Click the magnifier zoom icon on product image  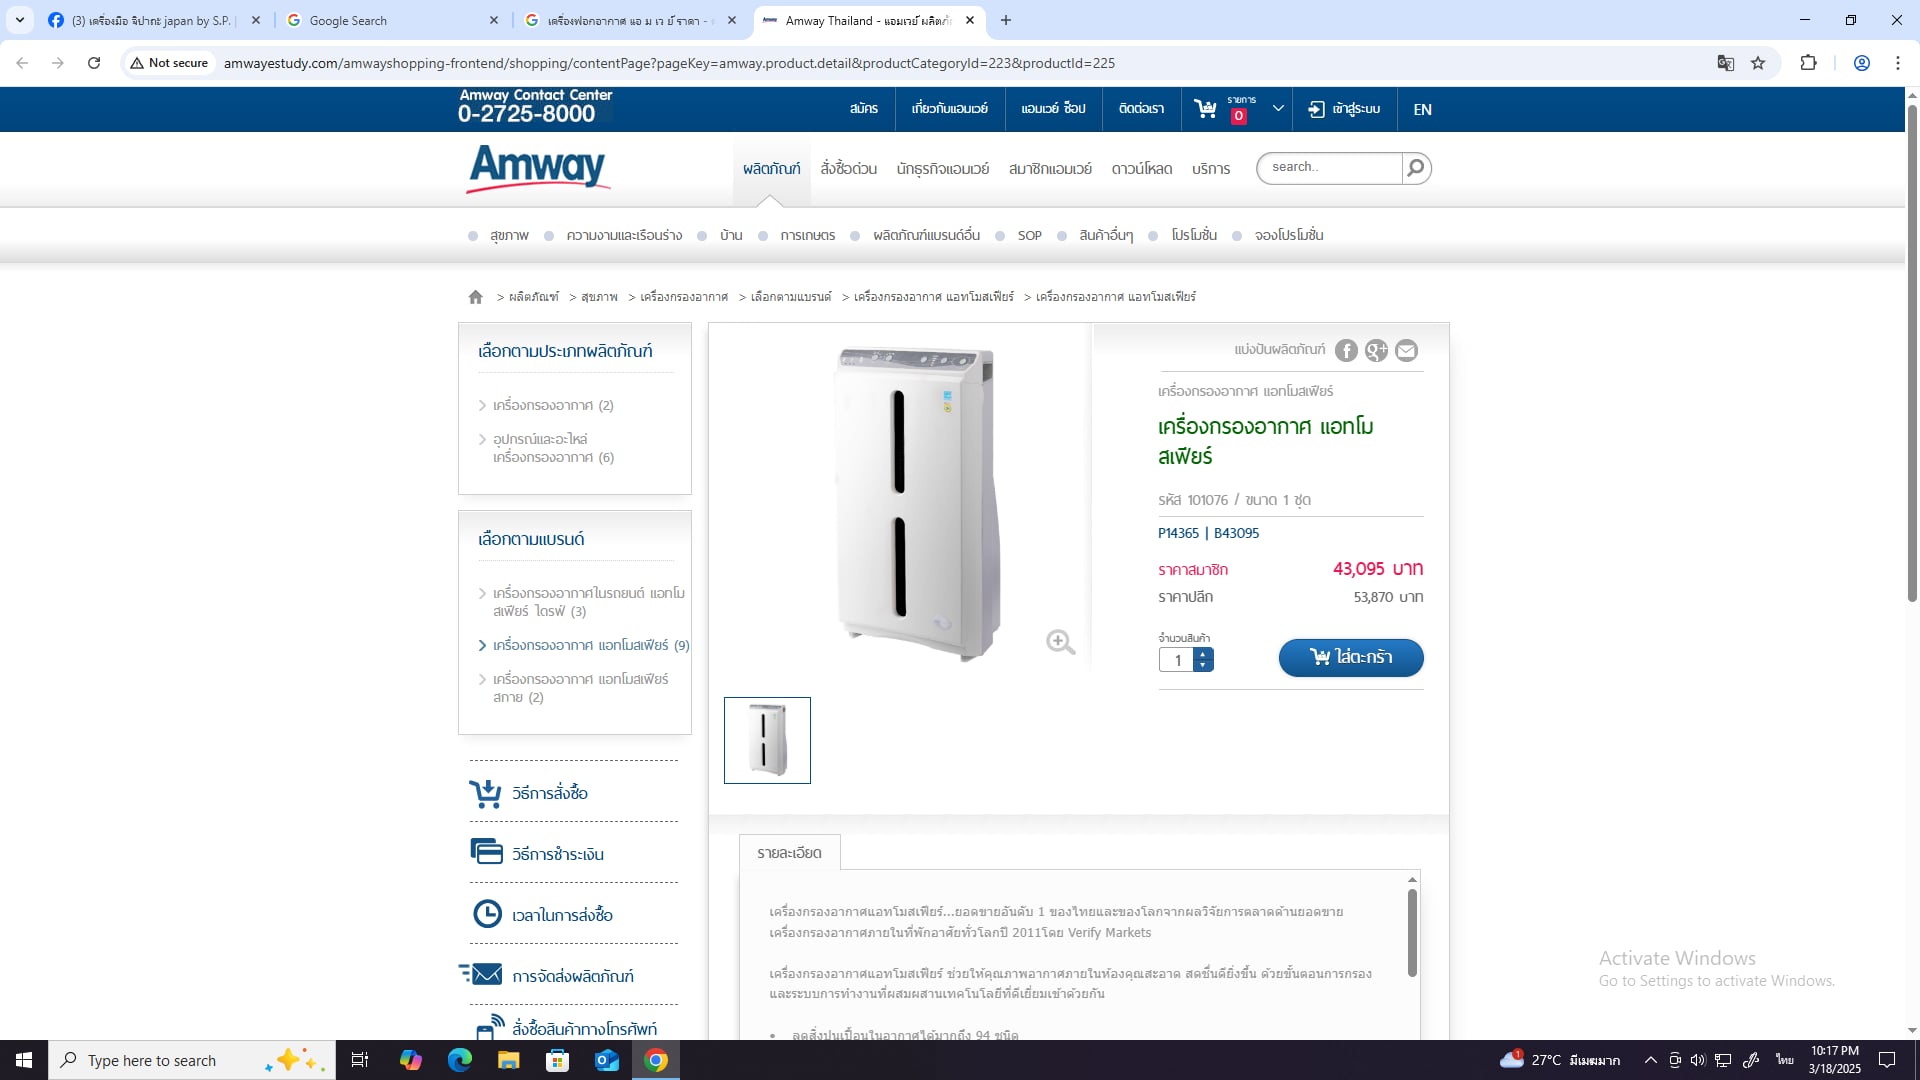click(x=1061, y=642)
